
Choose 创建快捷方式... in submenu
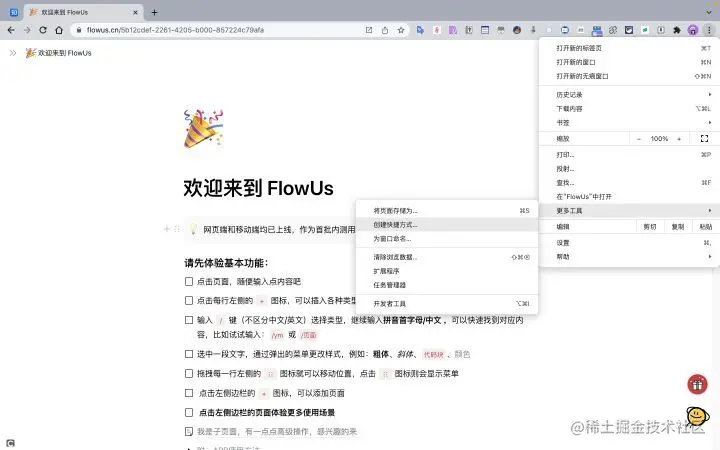(447, 225)
